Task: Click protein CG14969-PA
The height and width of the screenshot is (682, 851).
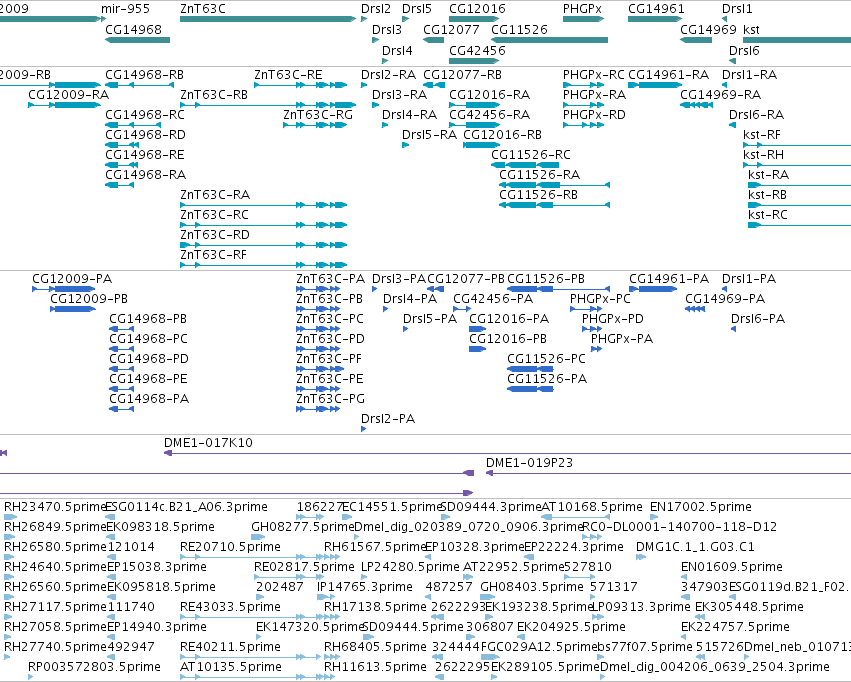Action: click(x=695, y=309)
